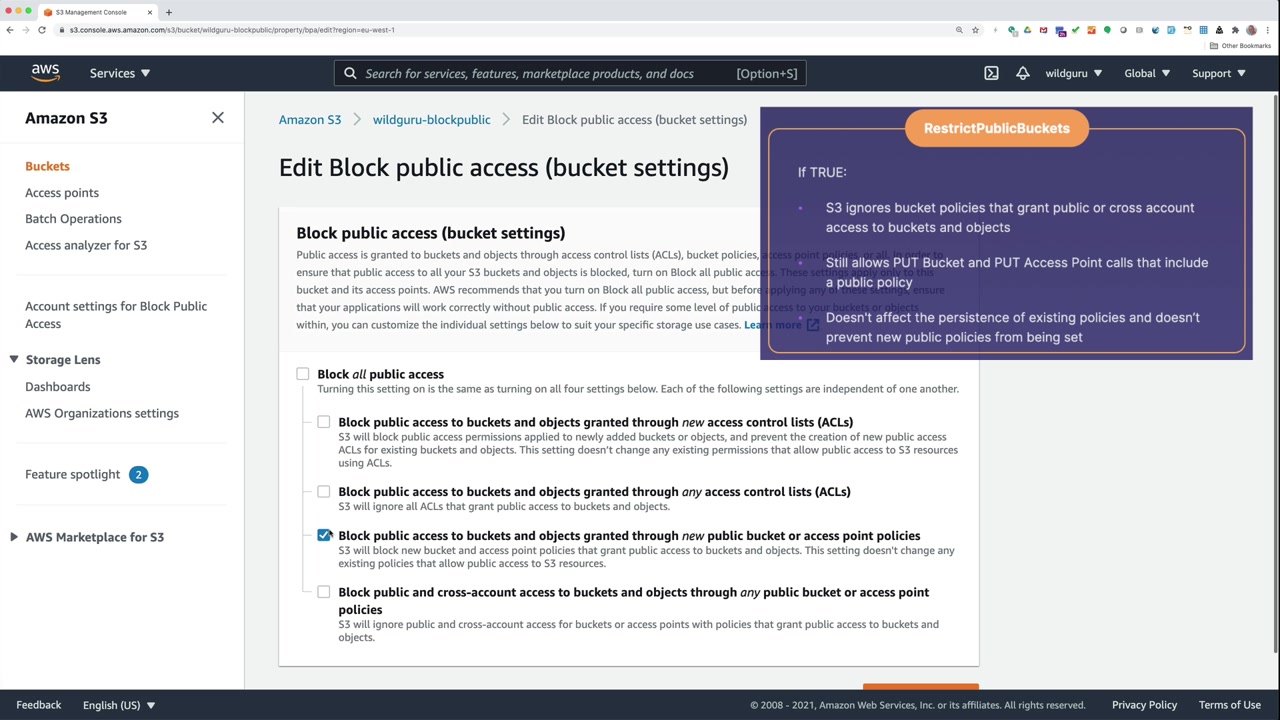
Task: Open the Global region dropdown
Action: tap(1147, 73)
